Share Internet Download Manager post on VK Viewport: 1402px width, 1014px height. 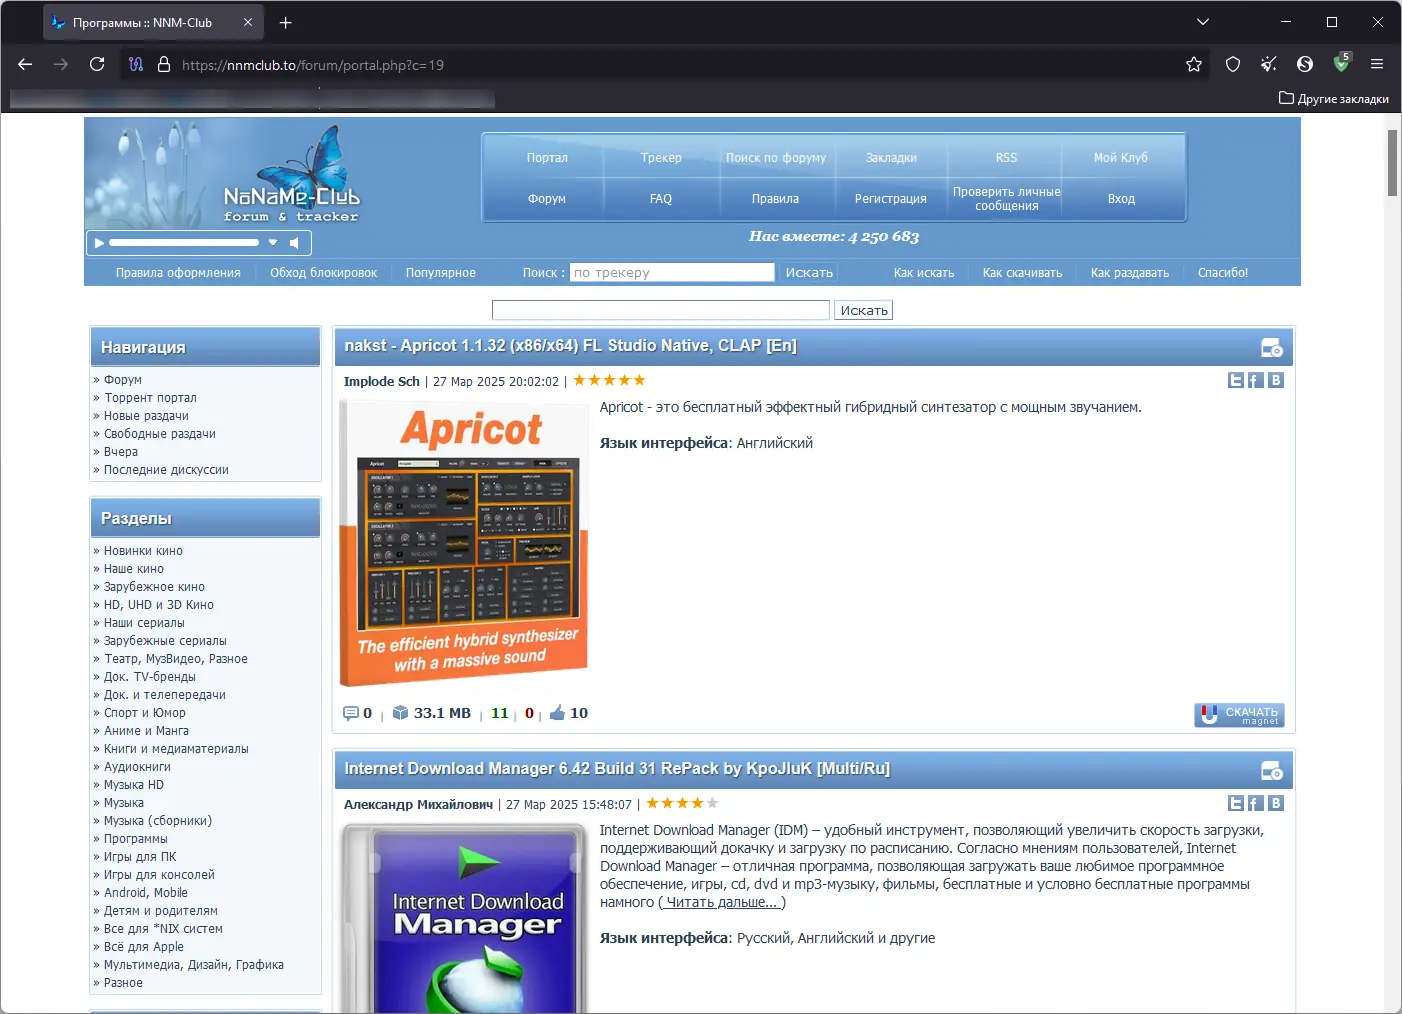tap(1276, 803)
